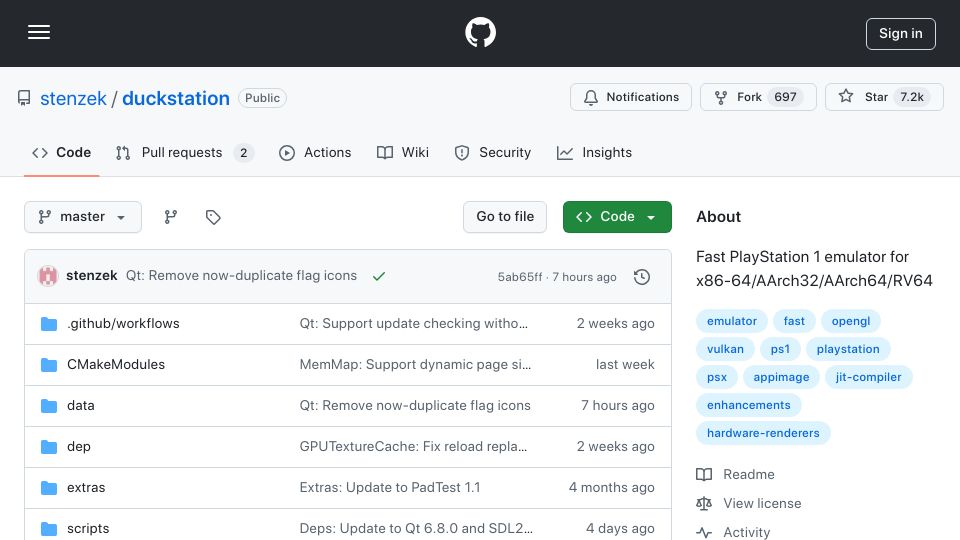Open the Activity link
The width and height of the screenshot is (960, 540).
coord(733,532)
